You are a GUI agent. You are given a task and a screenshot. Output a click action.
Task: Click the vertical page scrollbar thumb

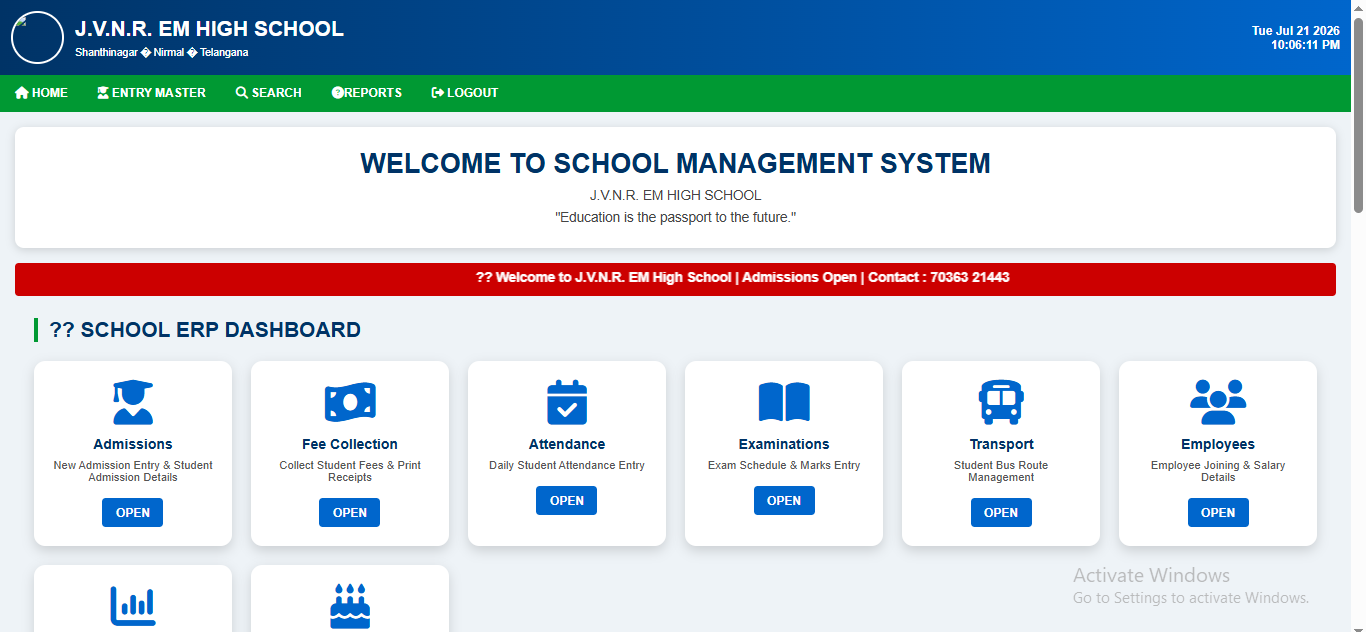tap(1359, 113)
